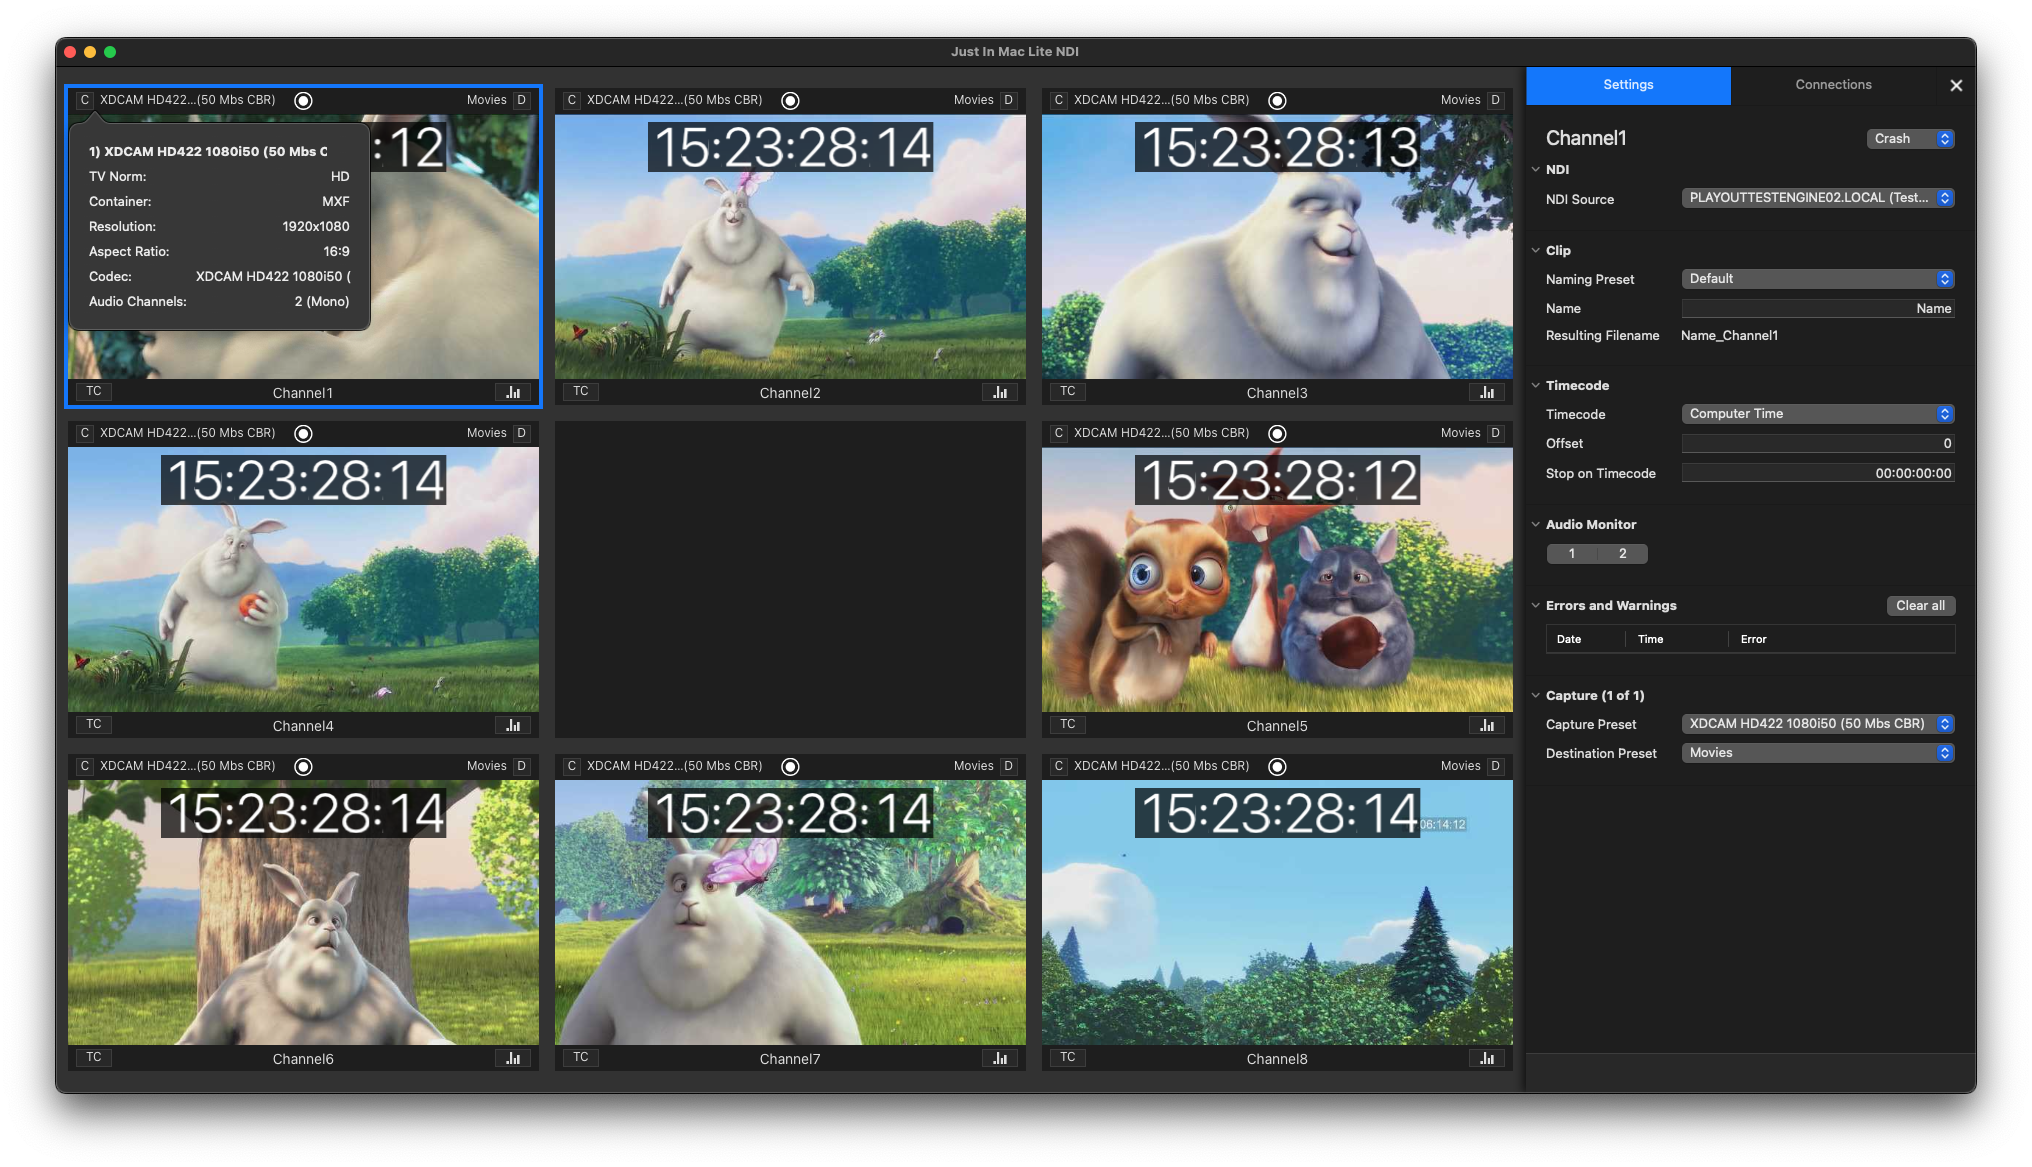Collapse the Errors and Warnings section
Image resolution: width=2032 pixels, height=1167 pixels.
coord(1536,605)
